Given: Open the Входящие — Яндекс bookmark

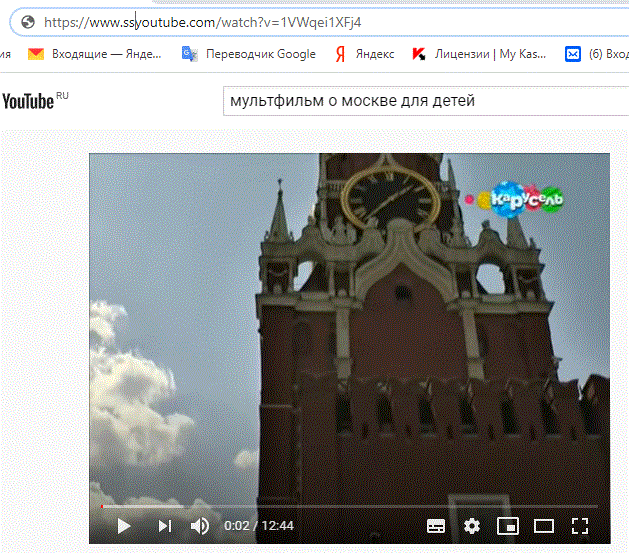Looking at the screenshot, I should (95, 54).
